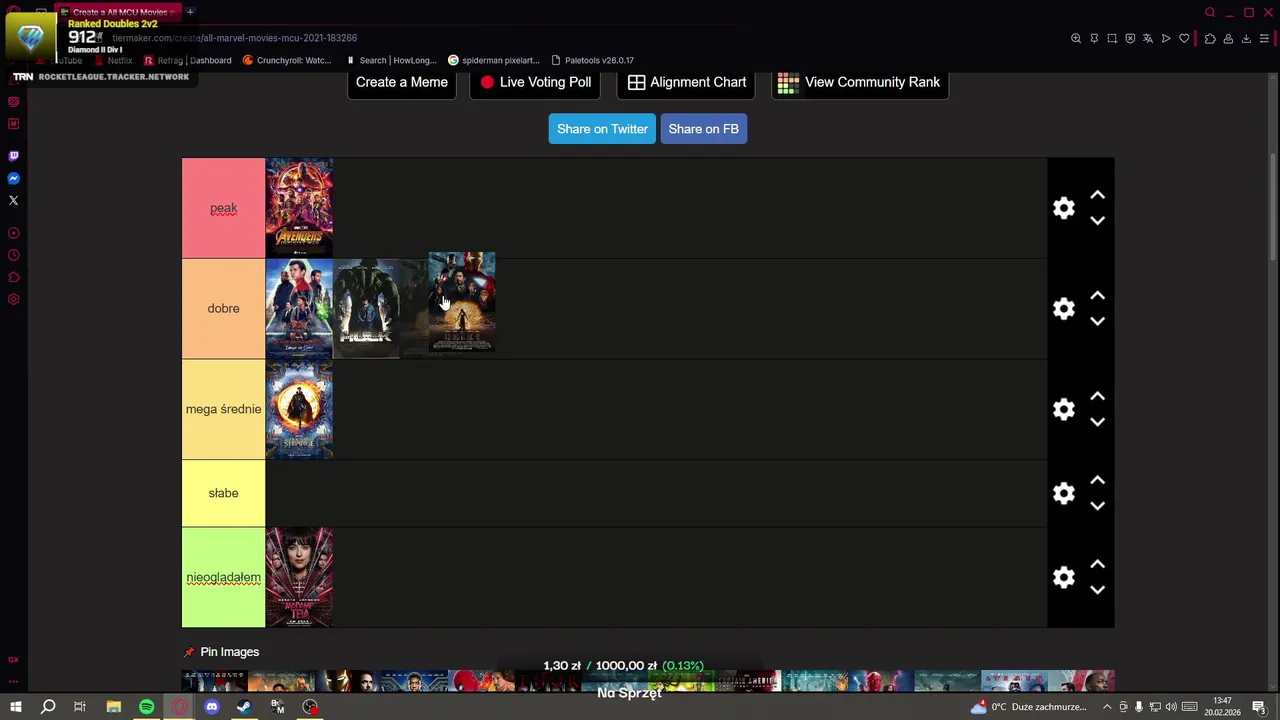The height and width of the screenshot is (720, 1280).
Task: Select the mega średnie tier label
Action: point(223,409)
